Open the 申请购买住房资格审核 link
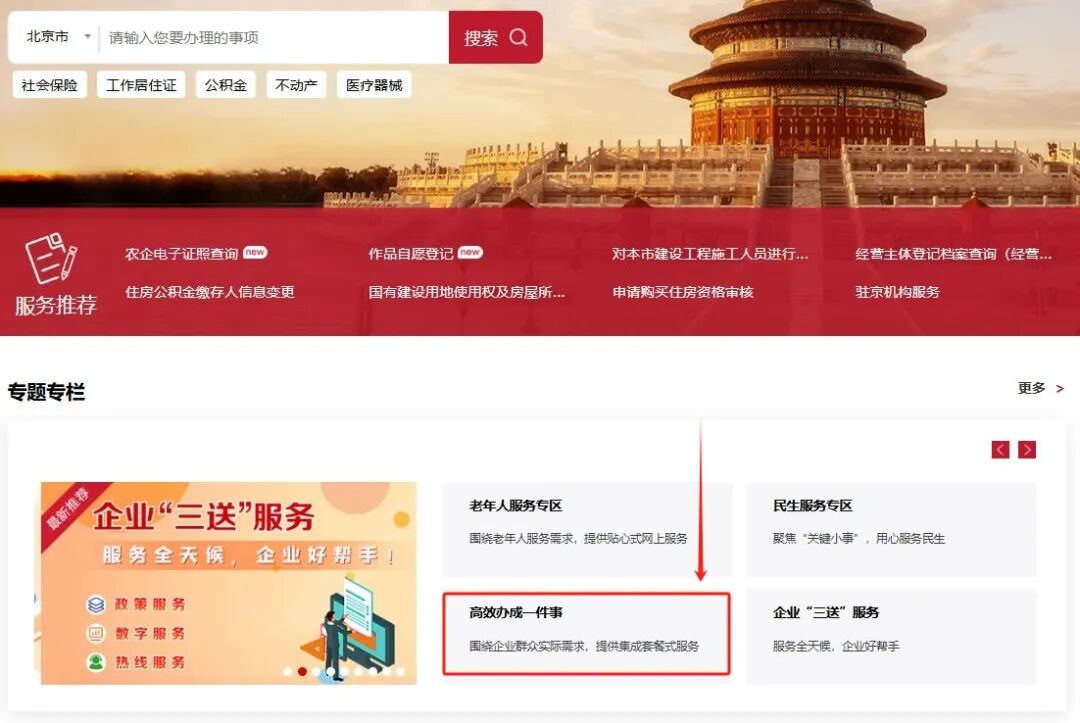 [x=683, y=292]
